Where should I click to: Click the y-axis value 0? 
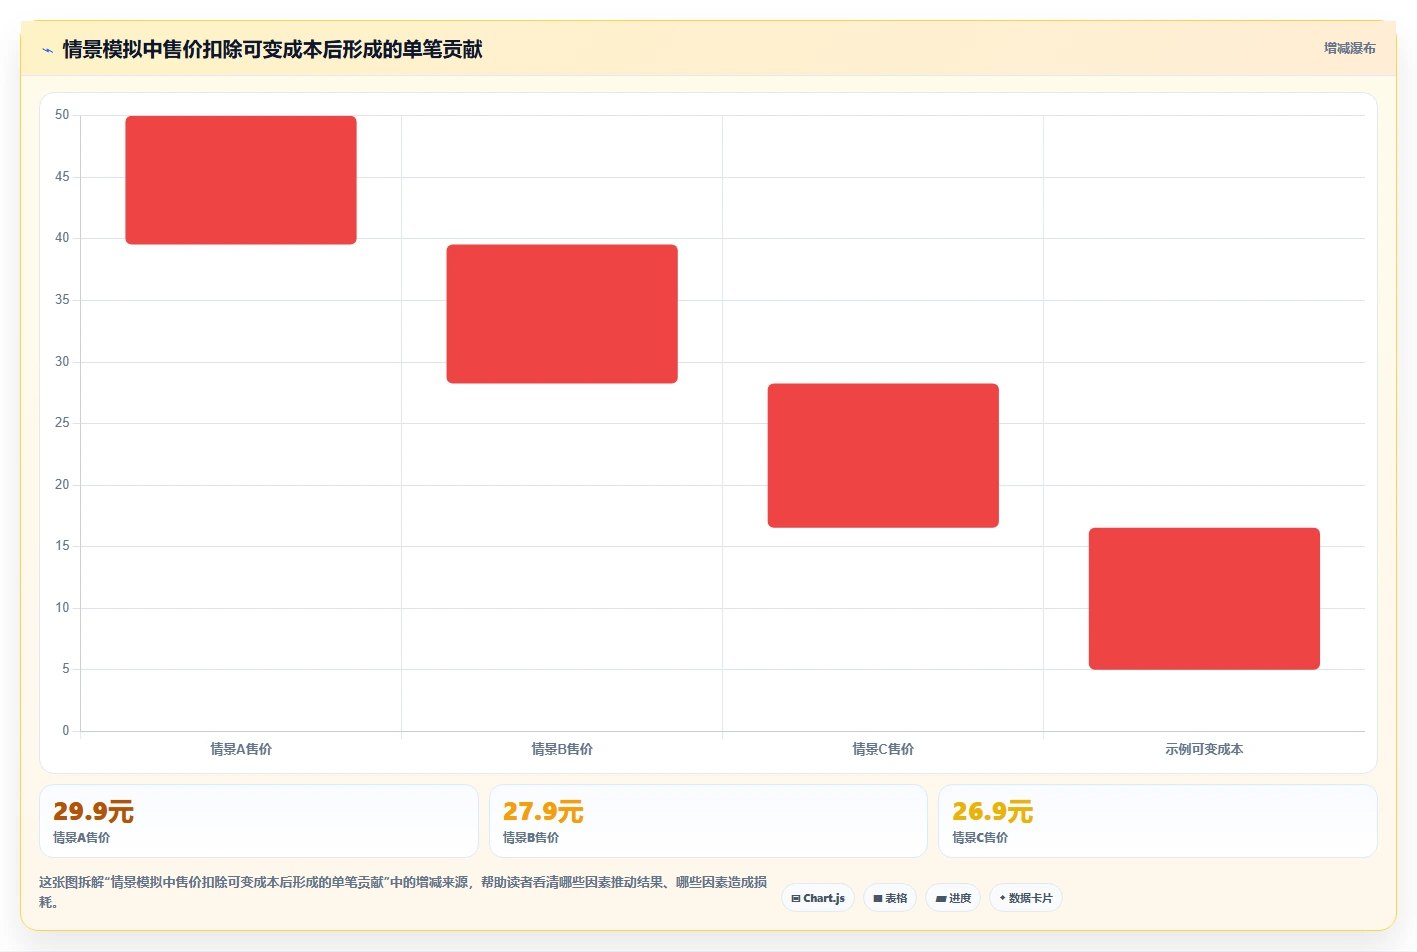(x=66, y=731)
